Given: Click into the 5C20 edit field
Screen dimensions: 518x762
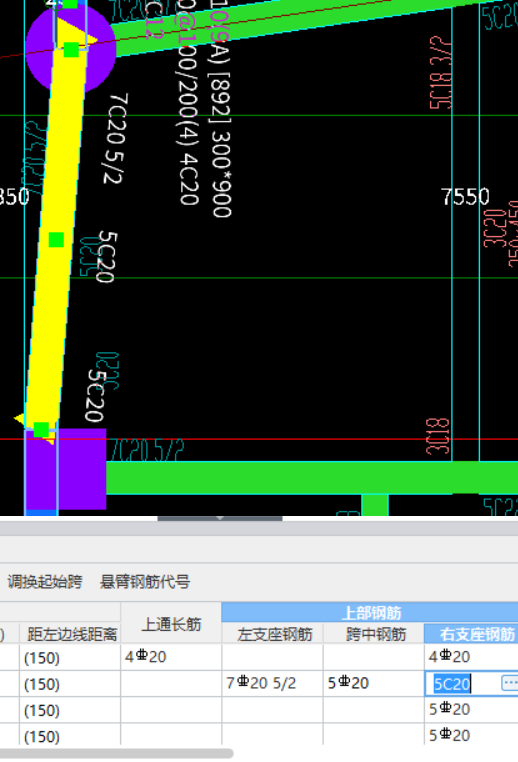Looking at the screenshot, I should (462, 684).
